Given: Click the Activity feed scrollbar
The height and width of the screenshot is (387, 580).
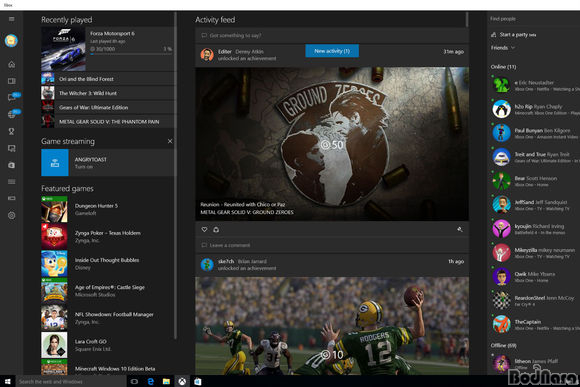Looking at the screenshot, I should [467, 19].
